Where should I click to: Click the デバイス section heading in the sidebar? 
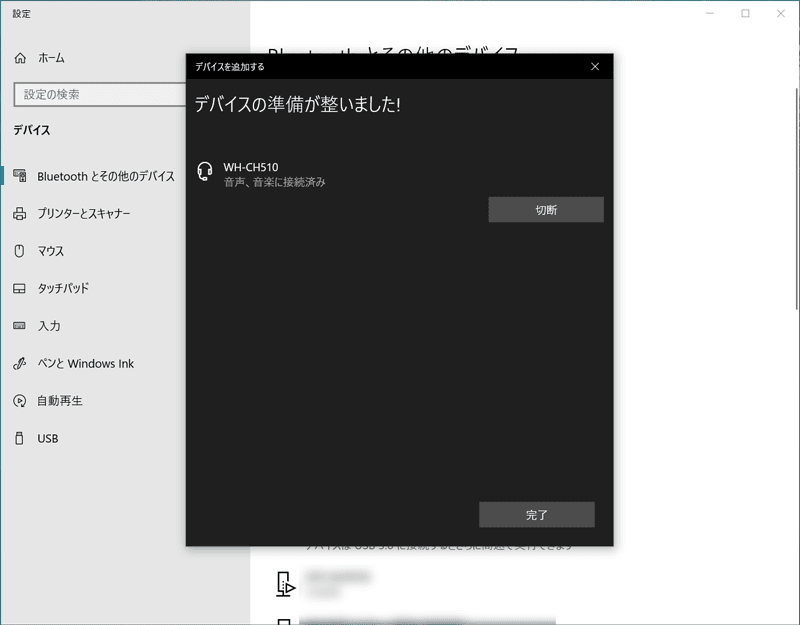(32, 130)
